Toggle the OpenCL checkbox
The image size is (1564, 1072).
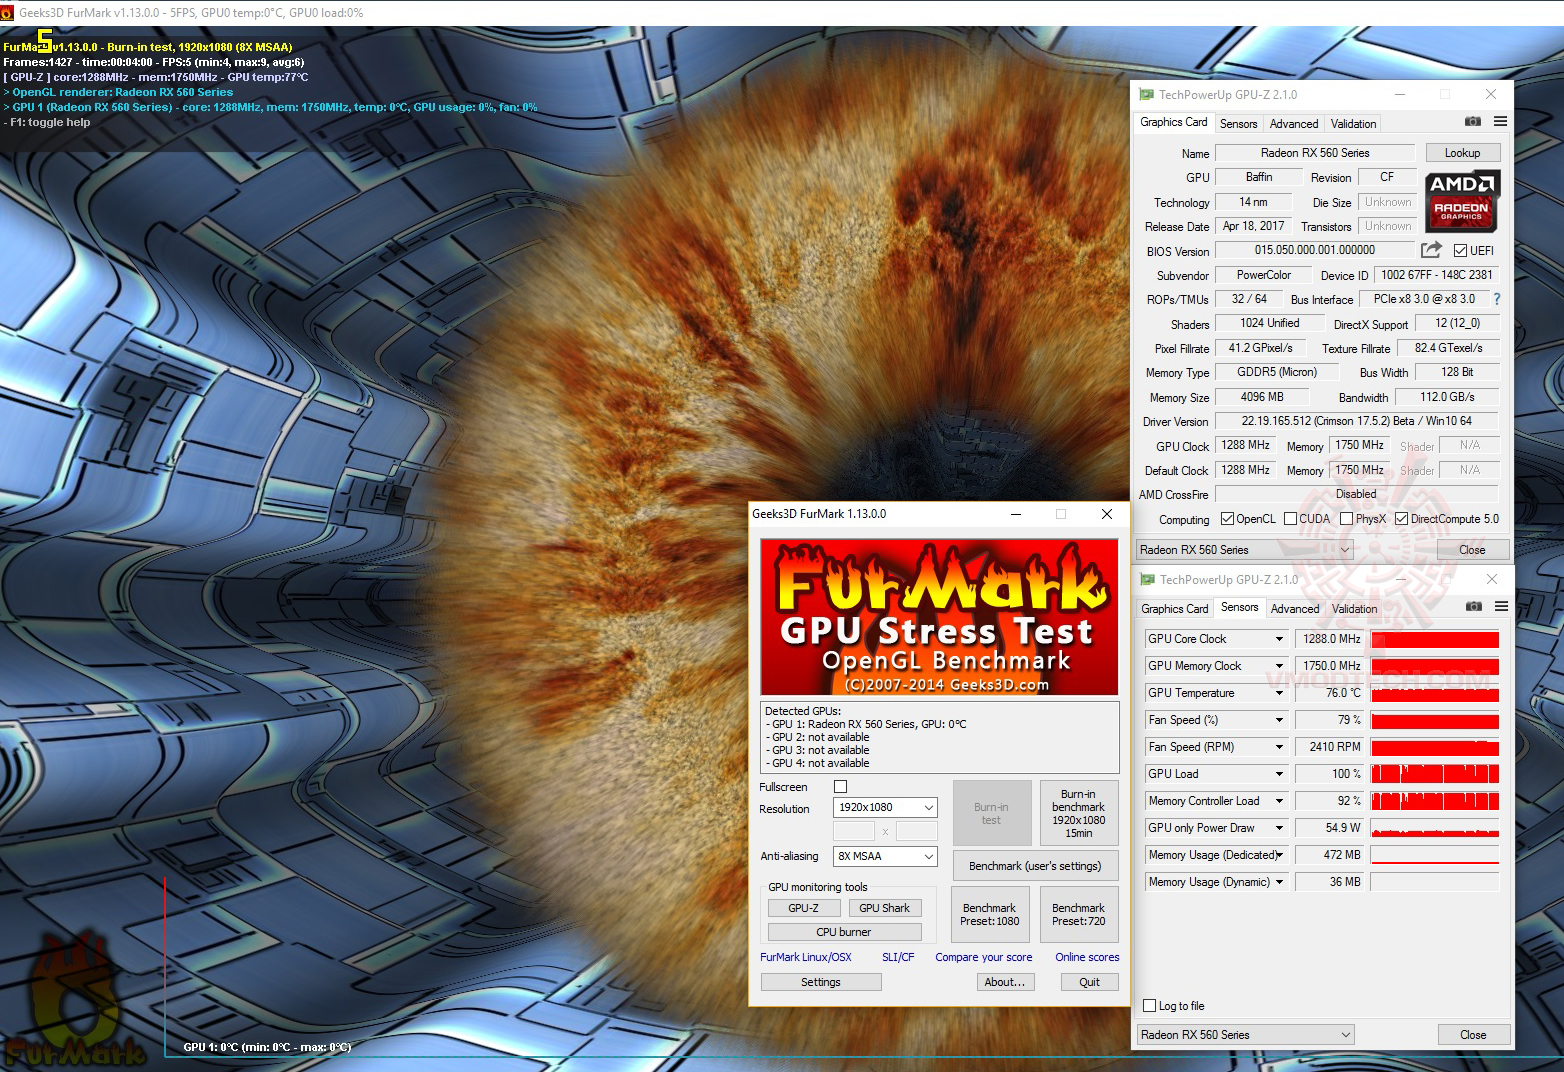coord(1227,519)
